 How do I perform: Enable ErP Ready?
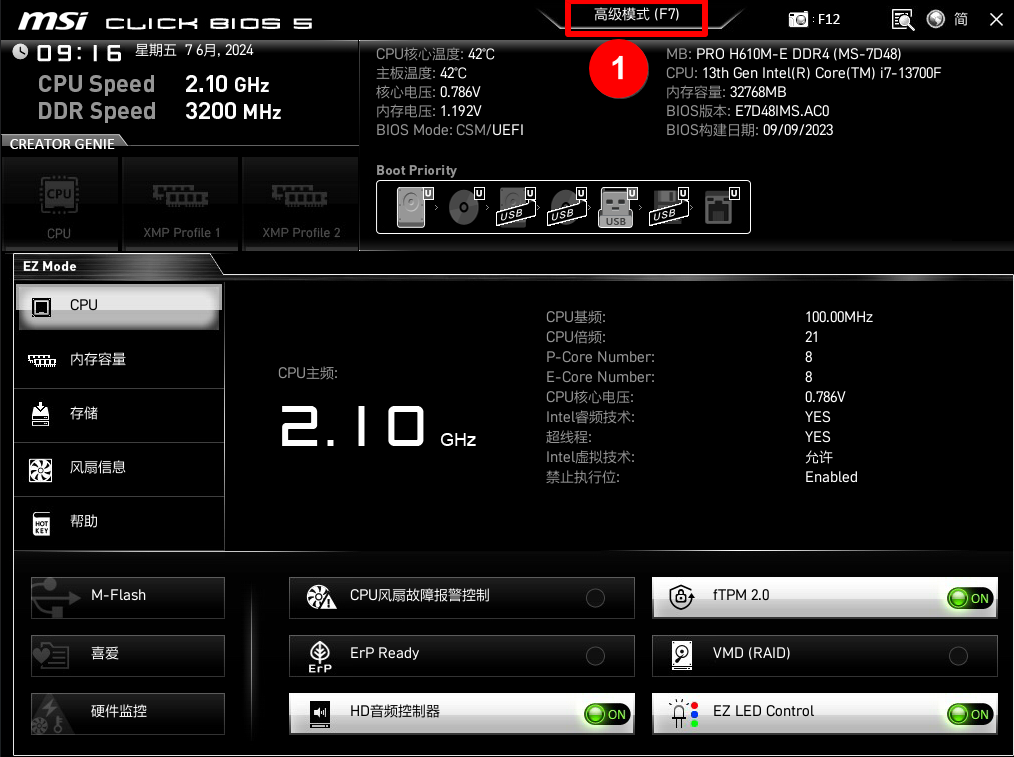tap(595, 656)
